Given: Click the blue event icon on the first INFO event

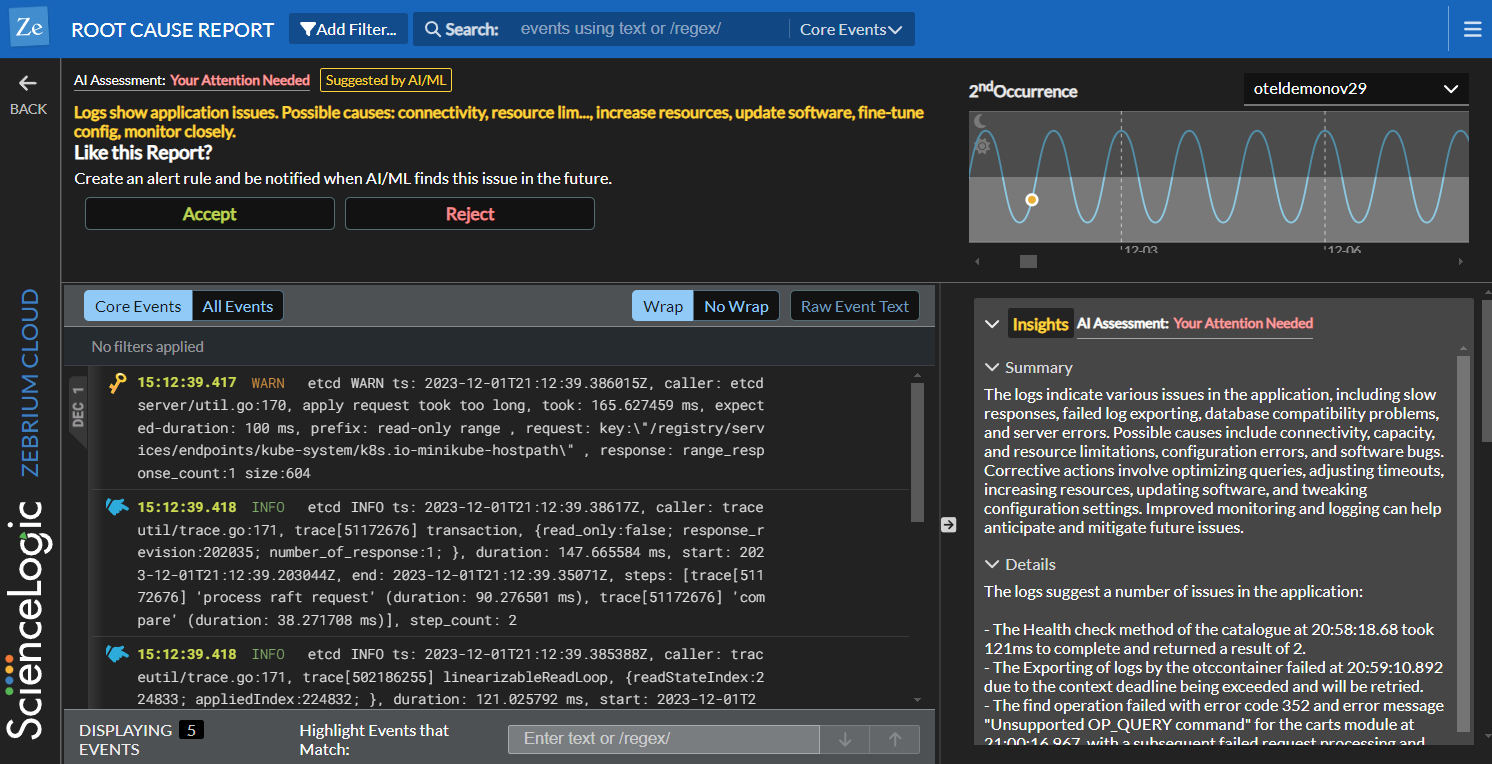Looking at the screenshot, I should (117, 507).
